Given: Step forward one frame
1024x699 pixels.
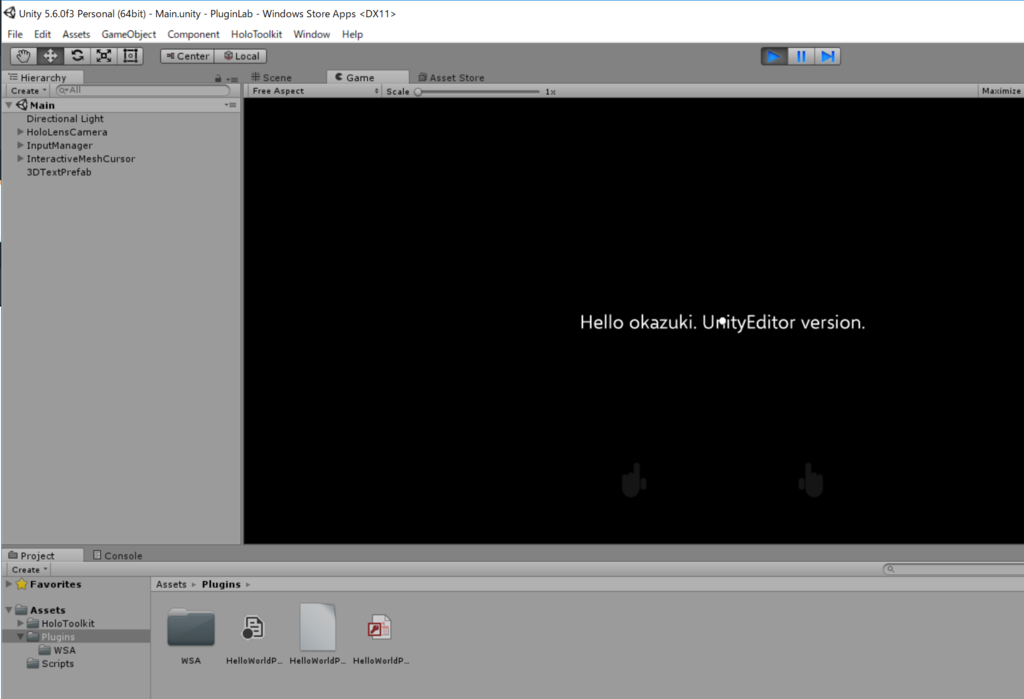Looking at the screenshot, I should (x=827, y=56).
